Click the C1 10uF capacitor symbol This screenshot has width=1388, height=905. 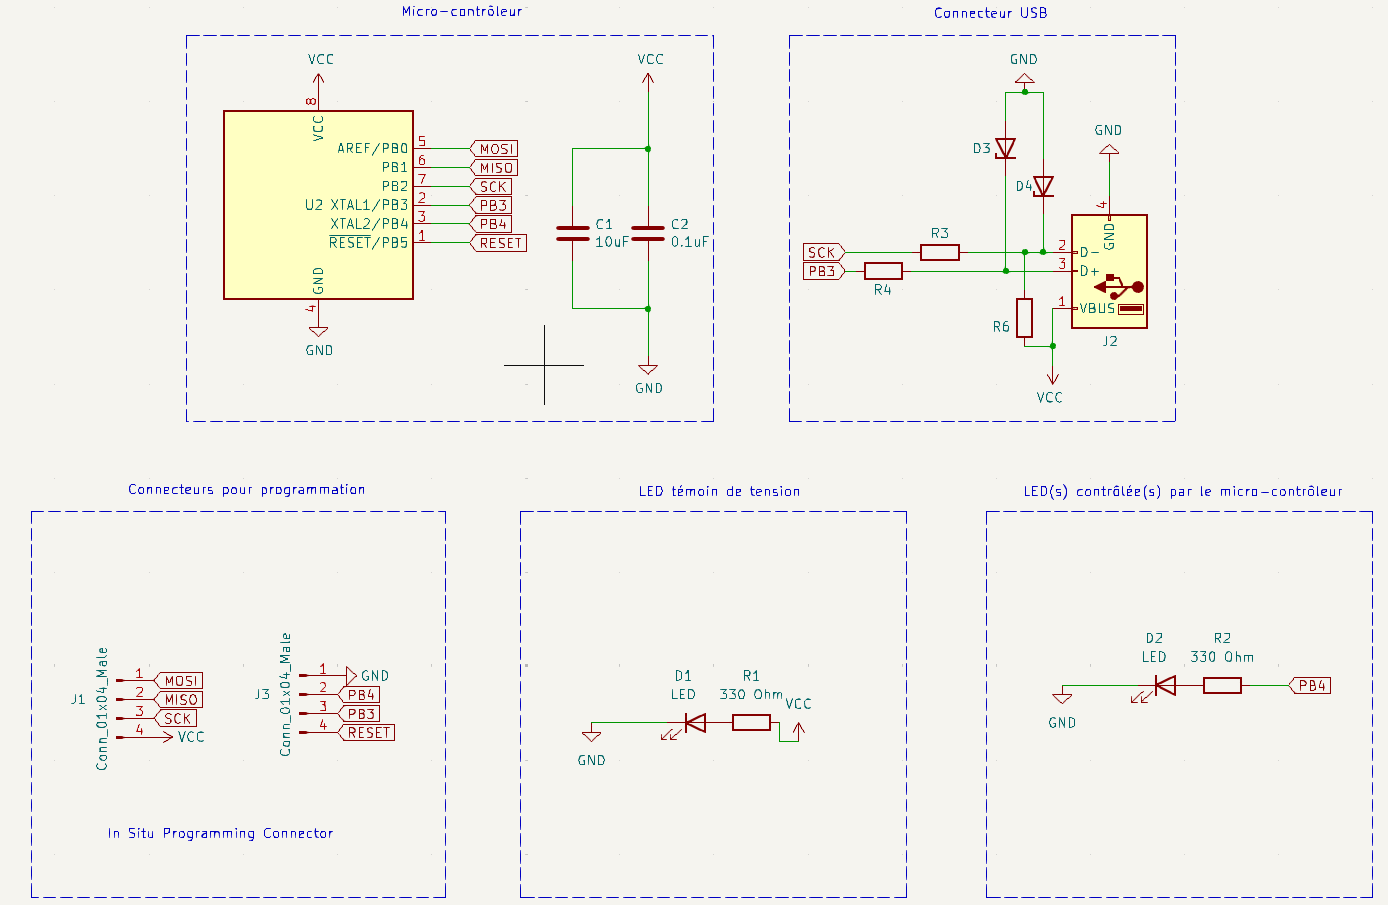click(x=572, y=233)
